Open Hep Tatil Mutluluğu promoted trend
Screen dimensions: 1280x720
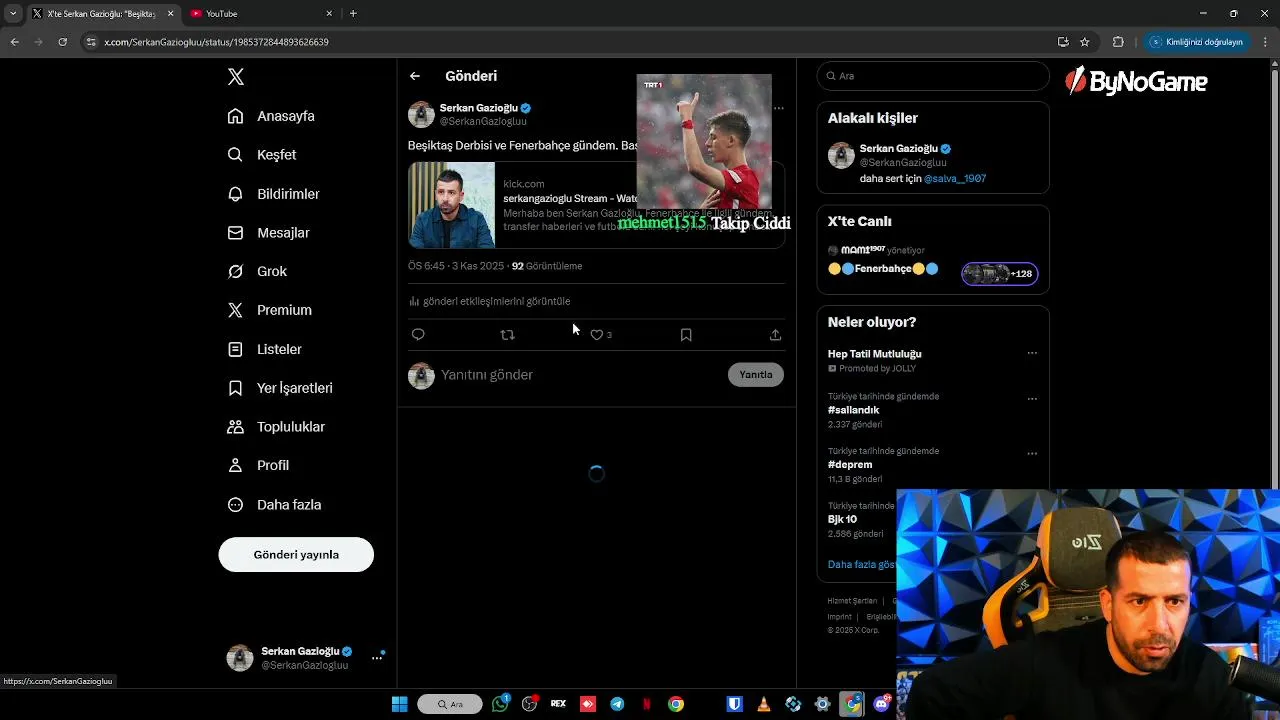874,354
